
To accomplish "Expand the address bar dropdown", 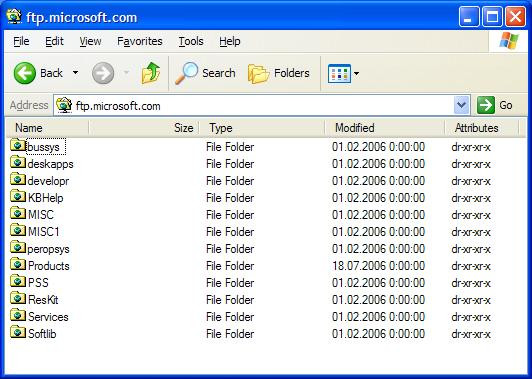I will coord(461,105).
